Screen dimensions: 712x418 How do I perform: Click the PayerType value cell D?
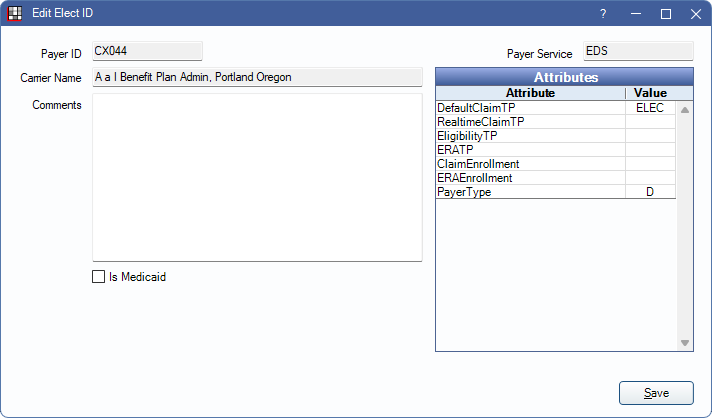pos(650,192)
